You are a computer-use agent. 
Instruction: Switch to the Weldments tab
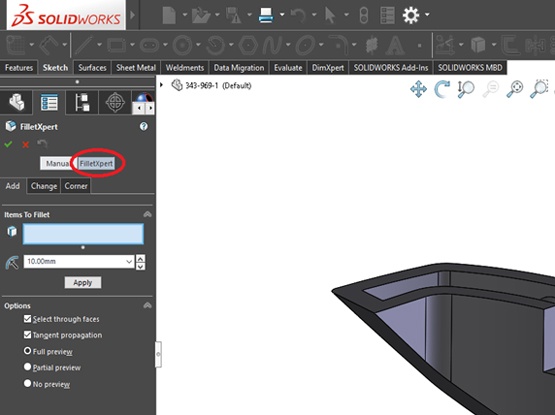185,68
